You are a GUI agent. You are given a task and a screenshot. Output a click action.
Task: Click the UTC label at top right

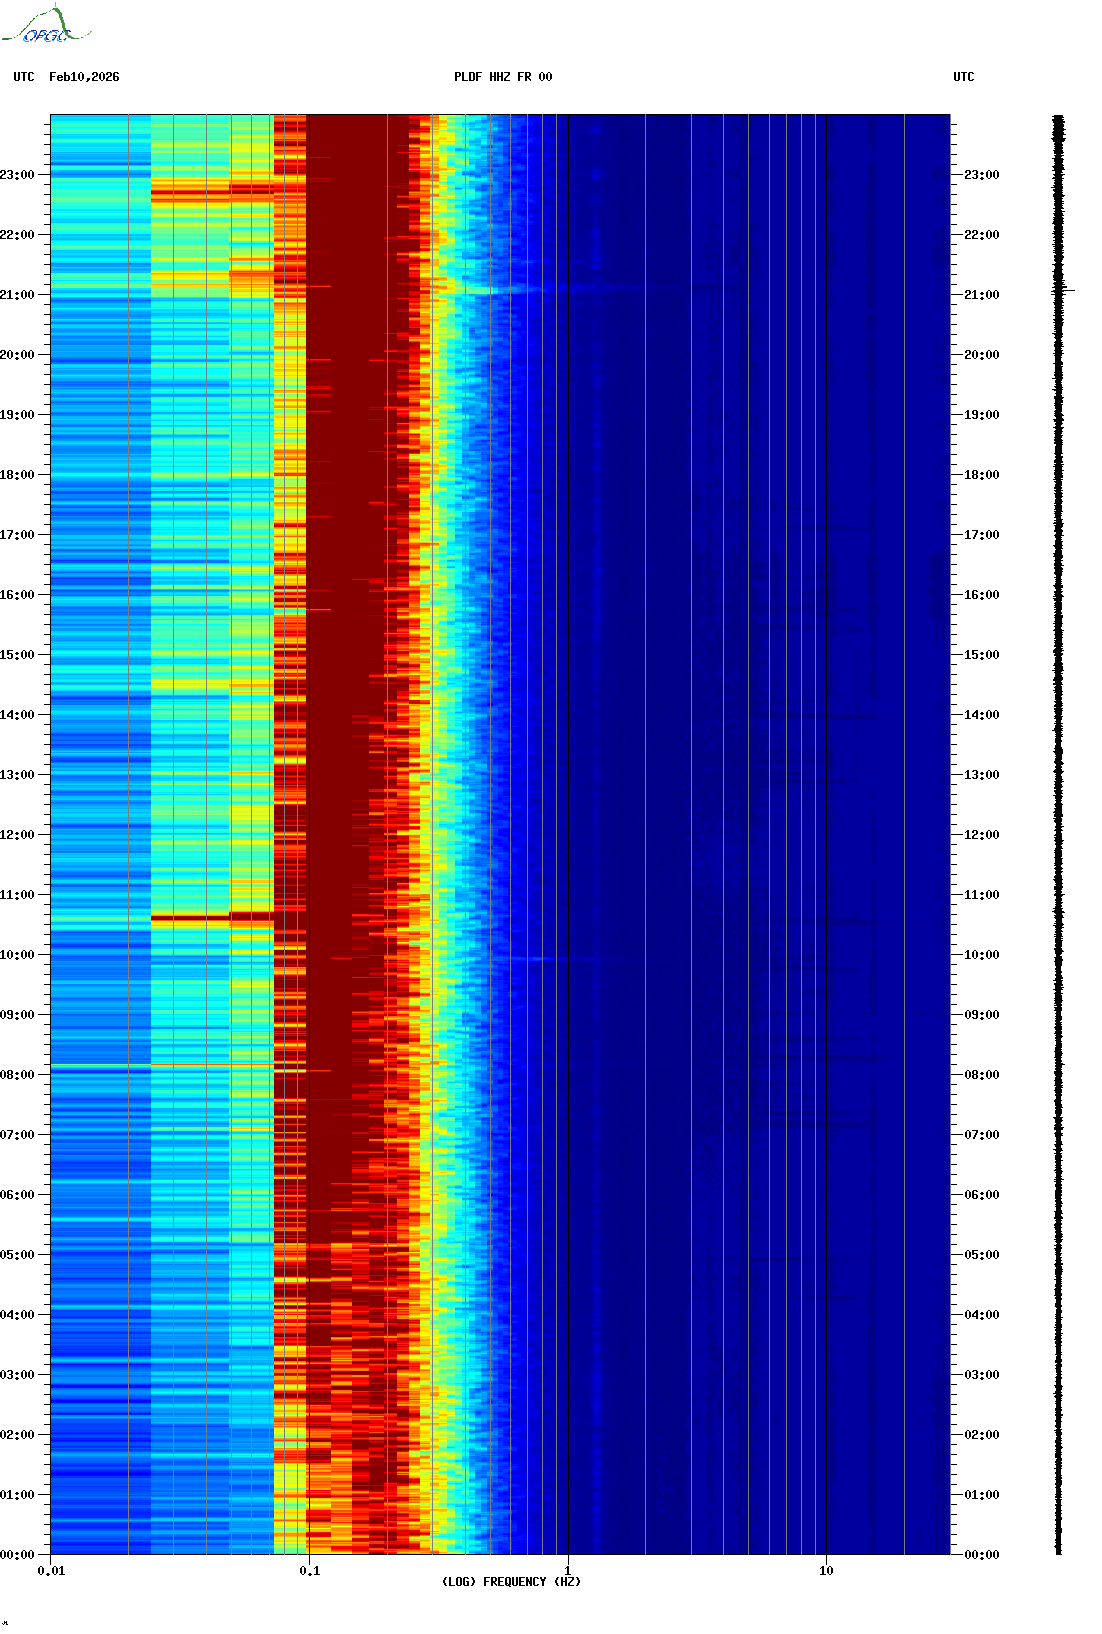tap(964, 77)
